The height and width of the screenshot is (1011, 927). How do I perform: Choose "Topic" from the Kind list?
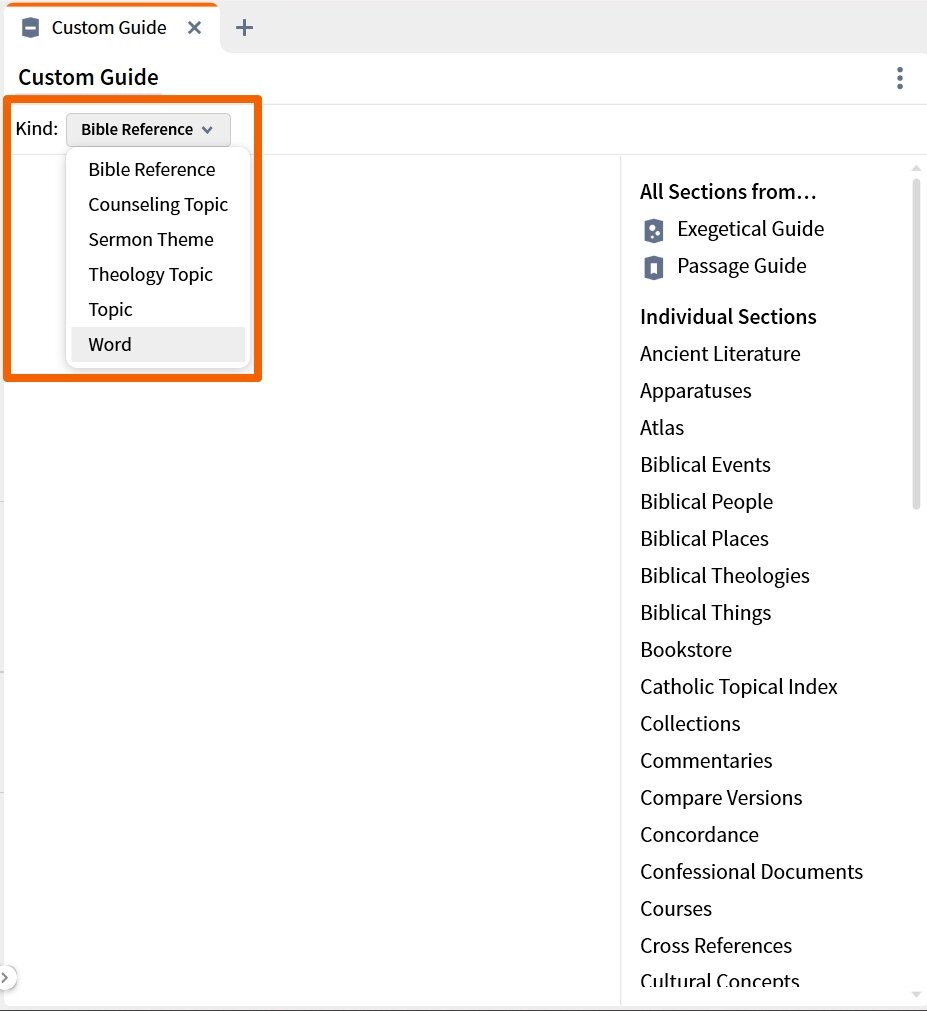(109, 309)
